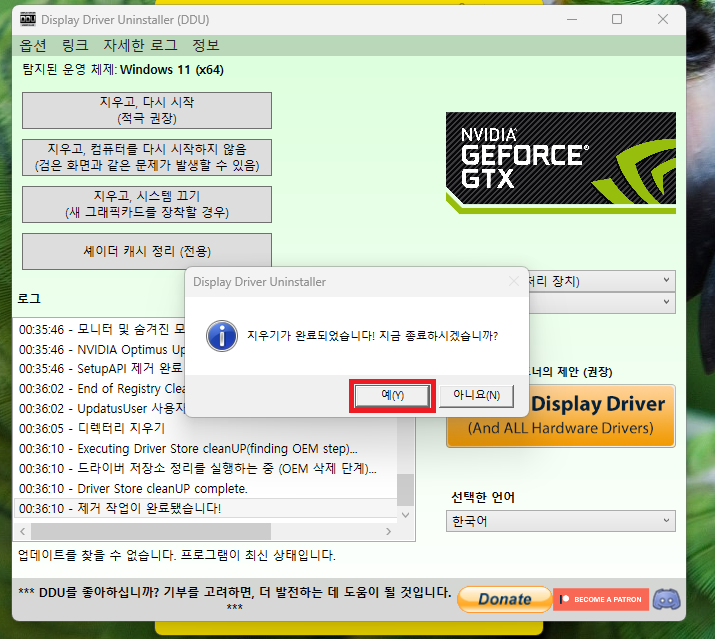Click the NVIDIA GeForce GTX logo image

pyautogui.click(x=561, y=163)
